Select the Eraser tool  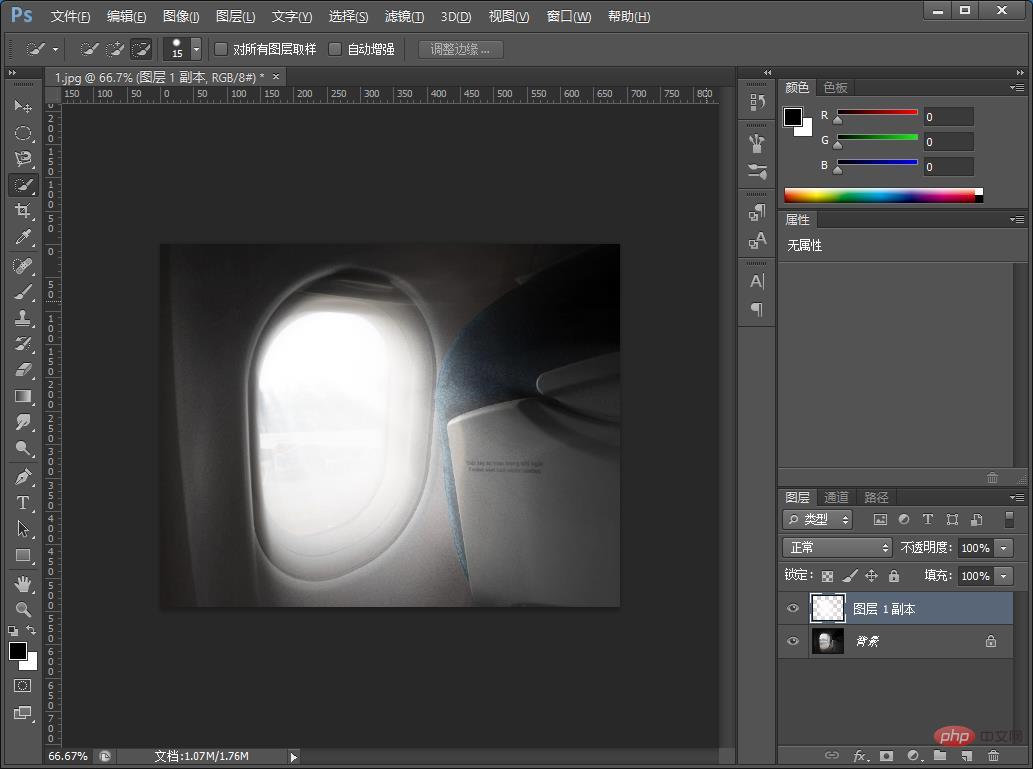tap(23, 370)
